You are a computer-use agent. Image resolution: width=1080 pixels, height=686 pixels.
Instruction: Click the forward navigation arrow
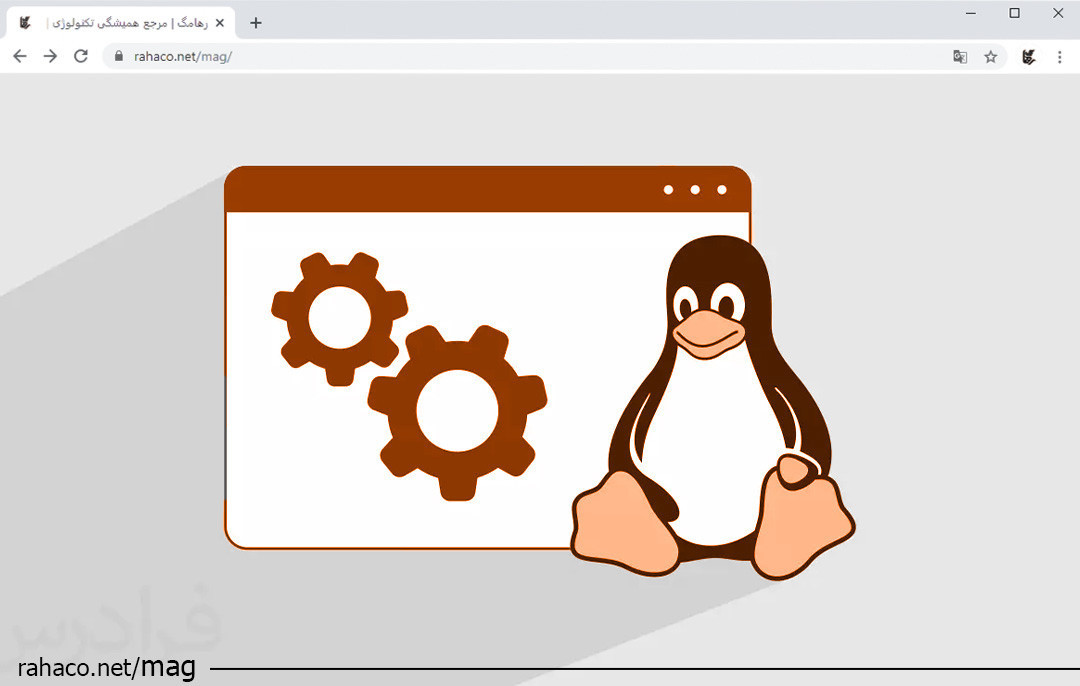50,57
